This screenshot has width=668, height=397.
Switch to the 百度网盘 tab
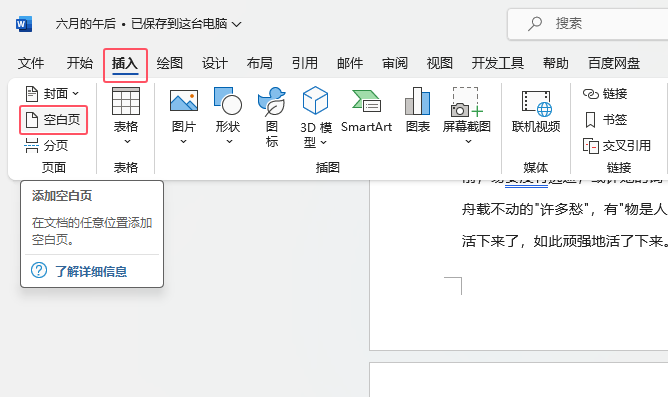(614, 63)
